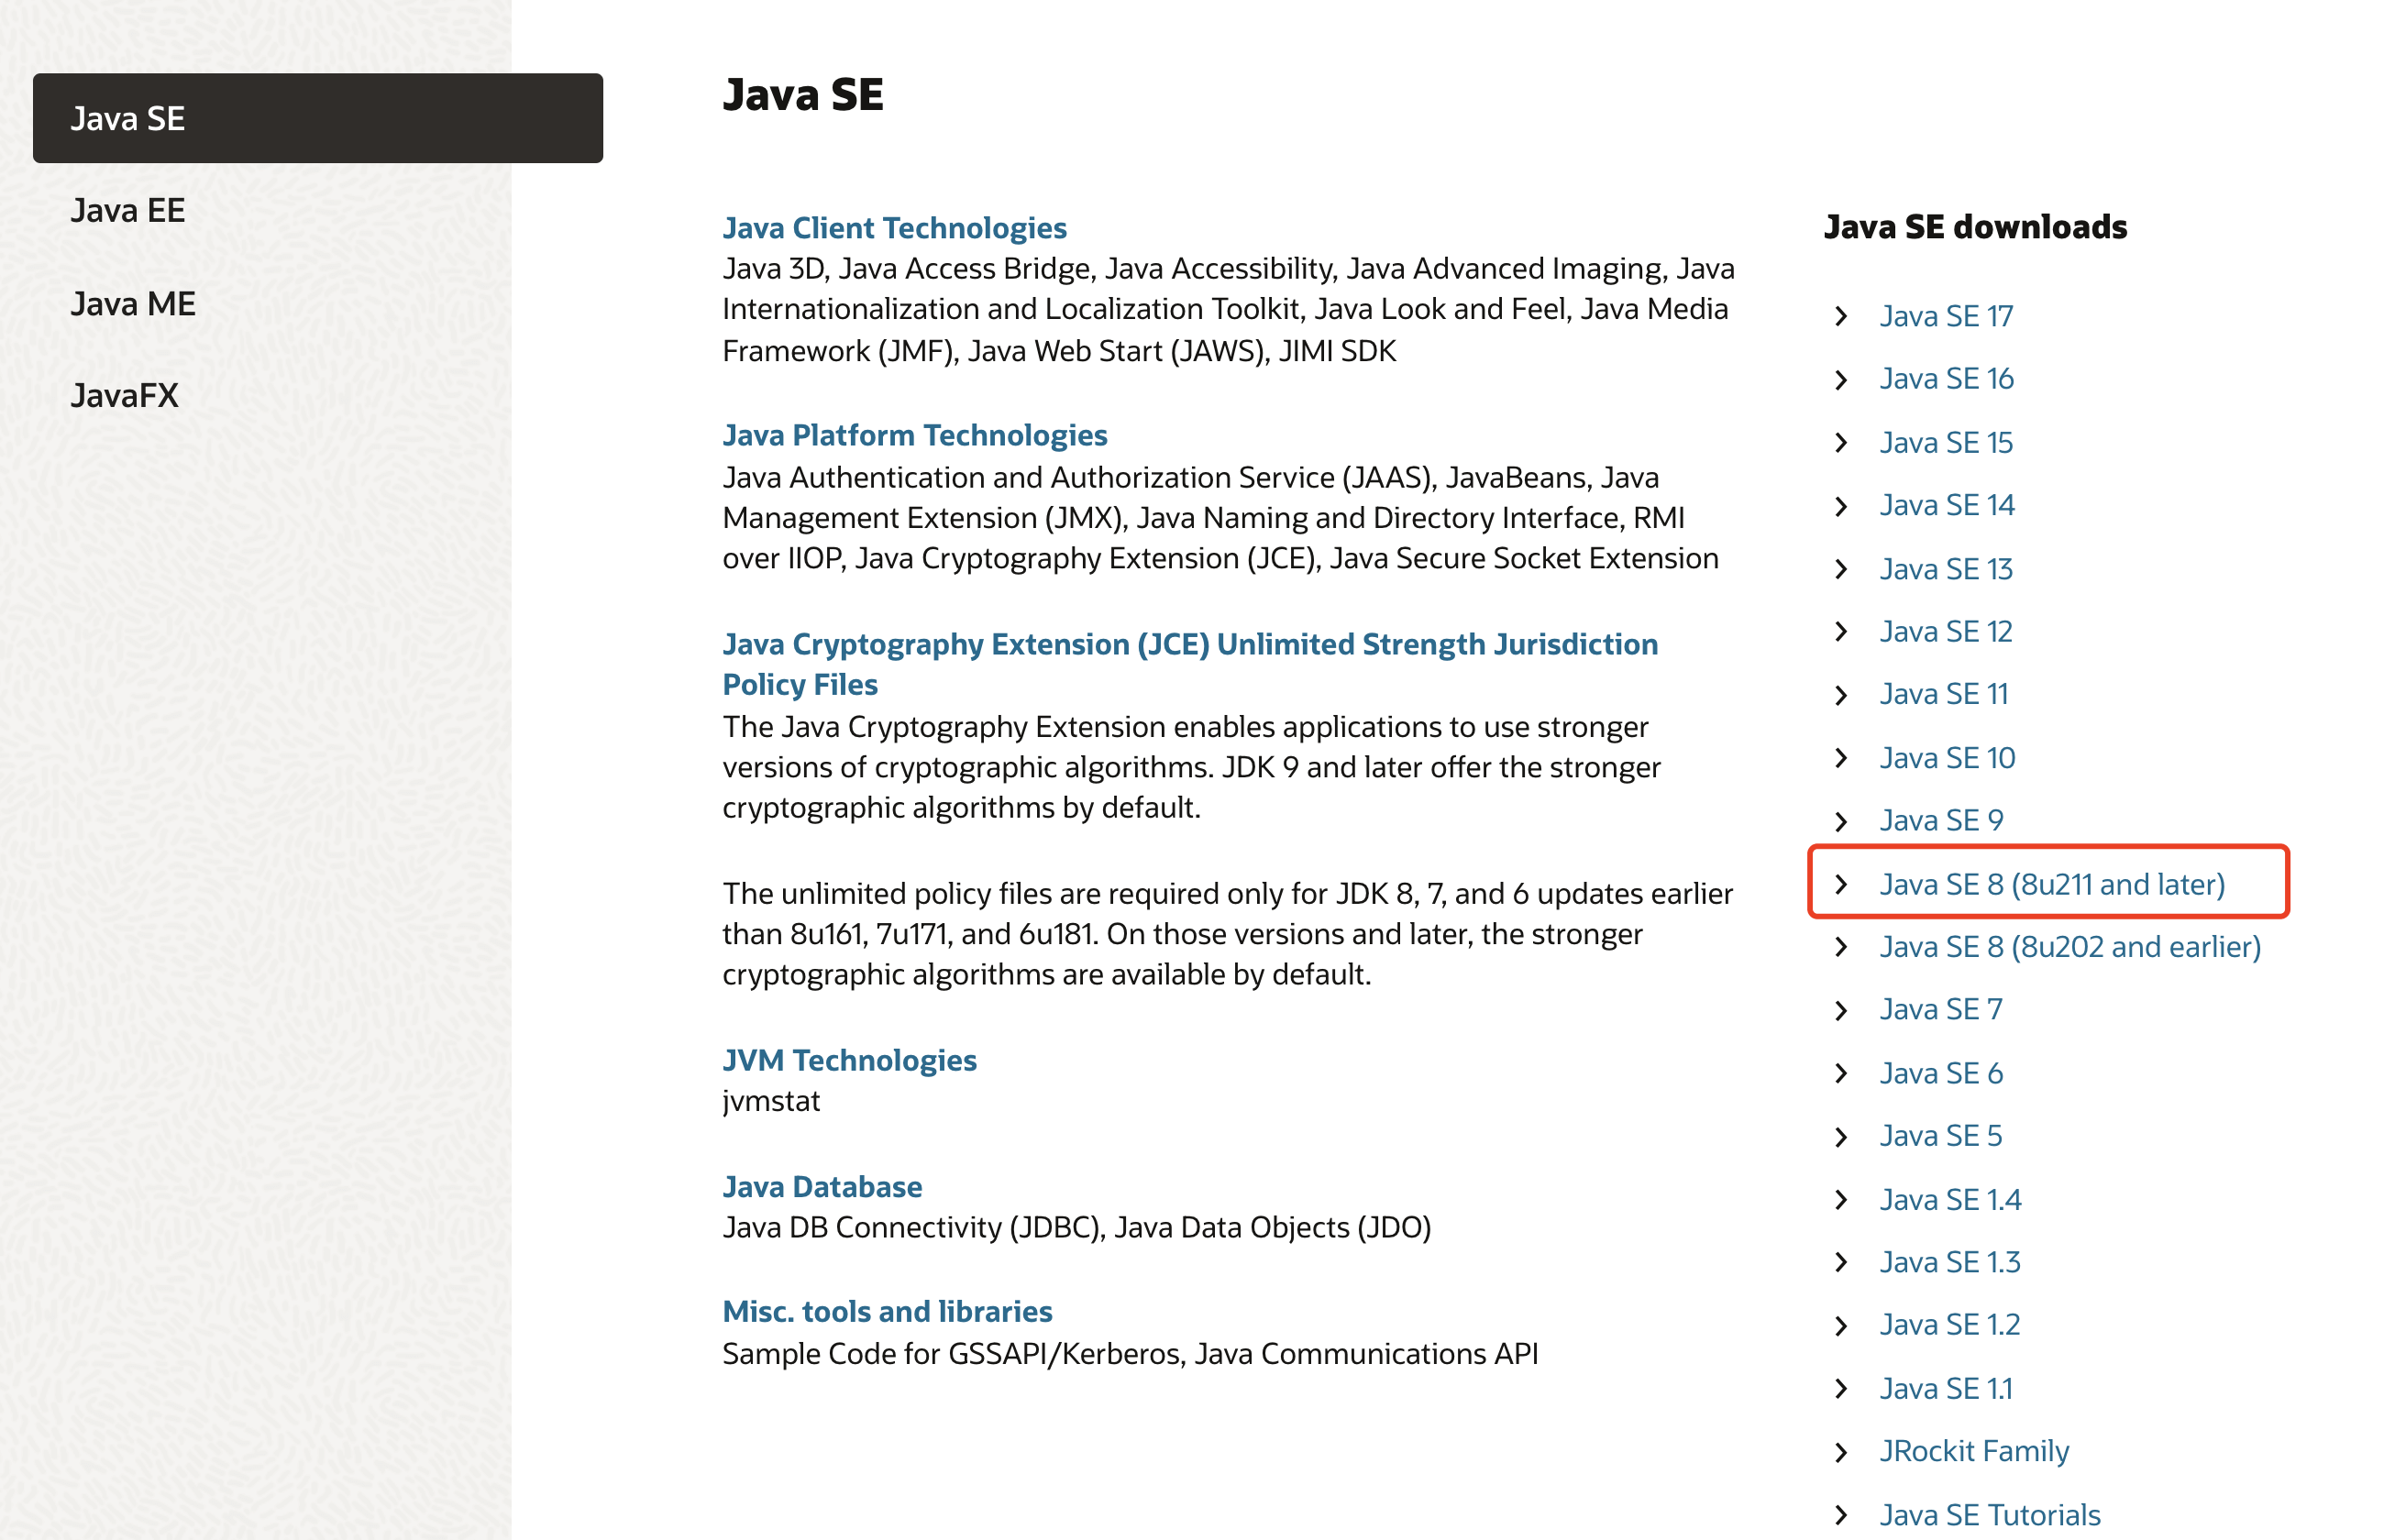Click the Java SE 9 download link

pyautogui.click(x=1941, y=820)
